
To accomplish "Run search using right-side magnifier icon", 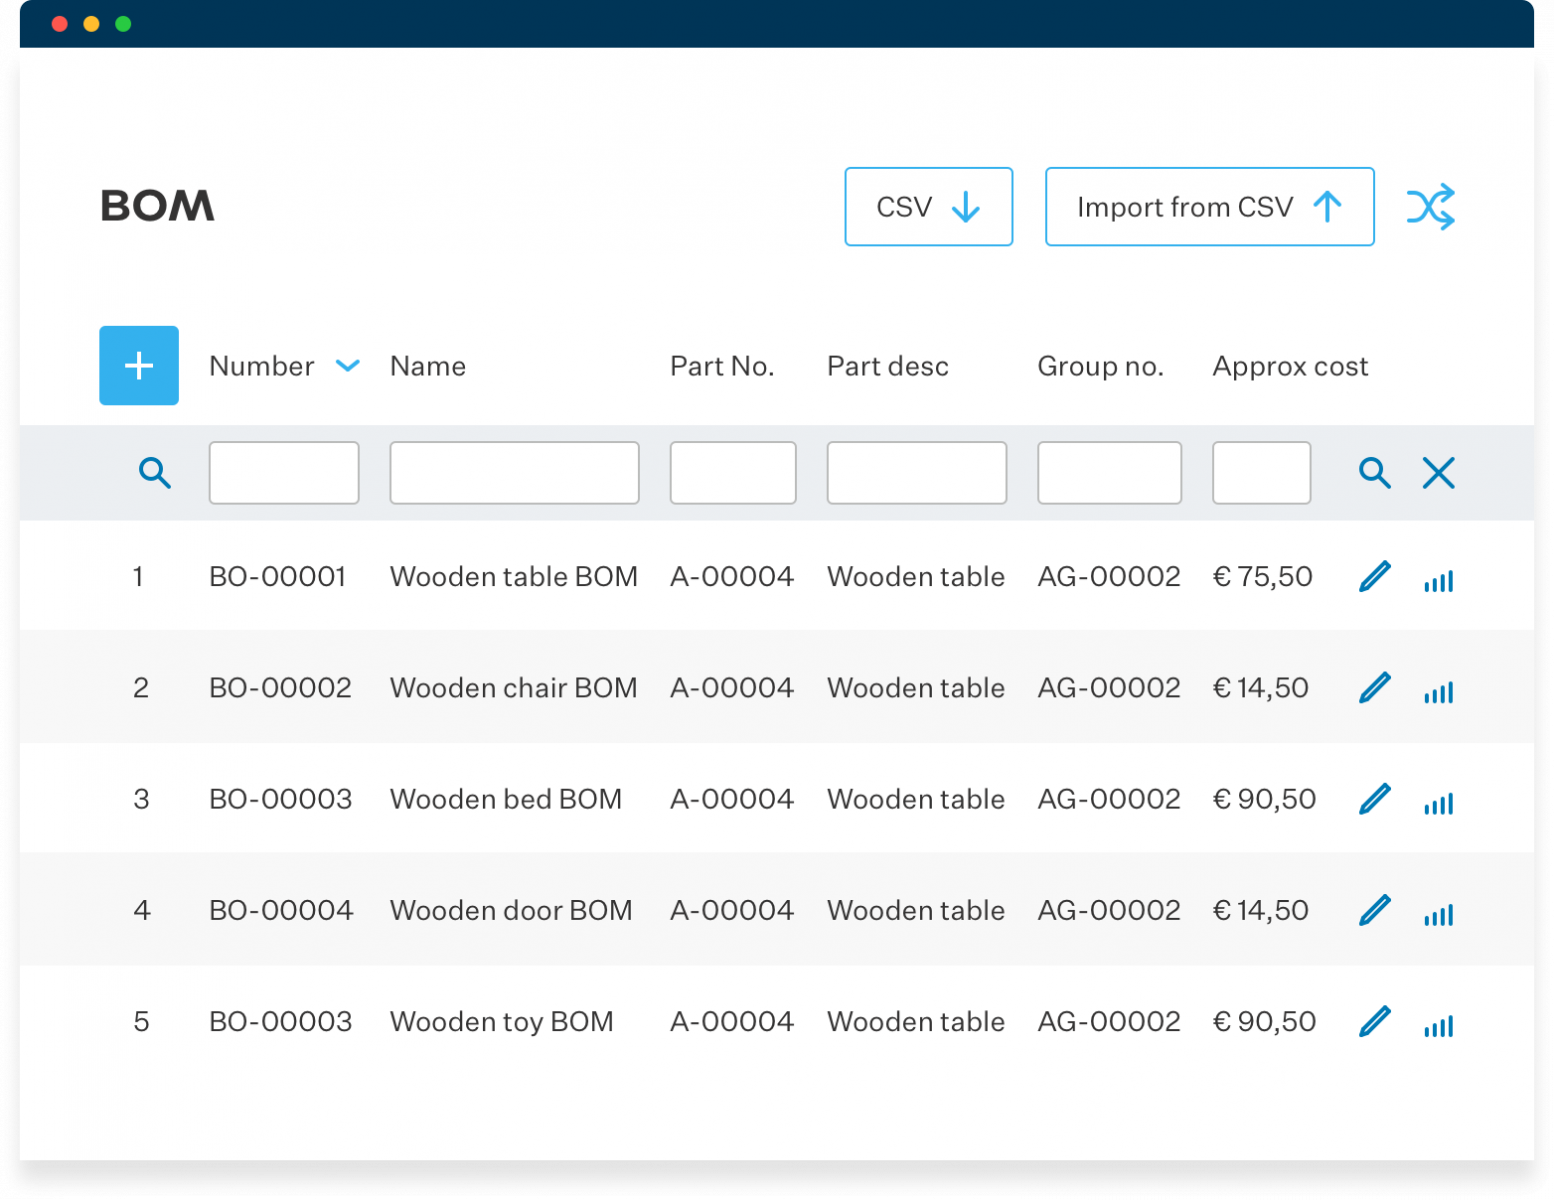I will click(1374, 472).
